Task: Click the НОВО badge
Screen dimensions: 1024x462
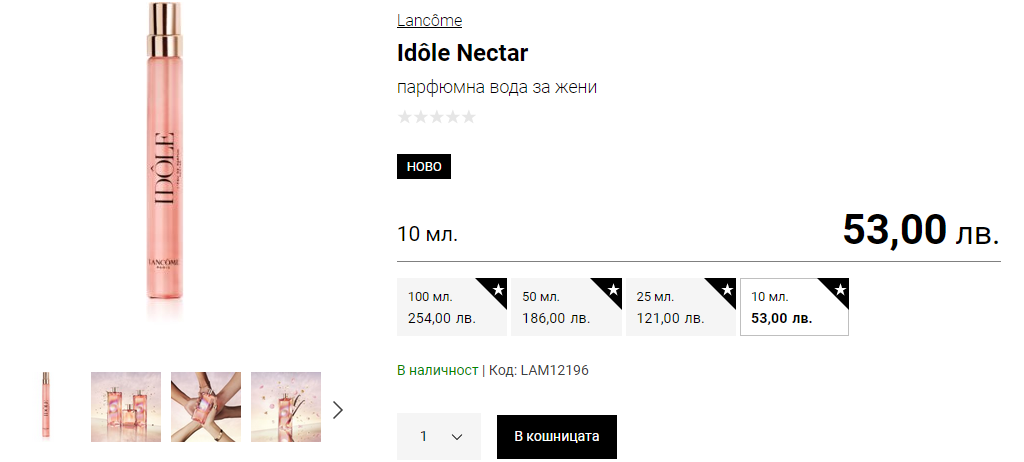Action: click(x=424, y=166)
